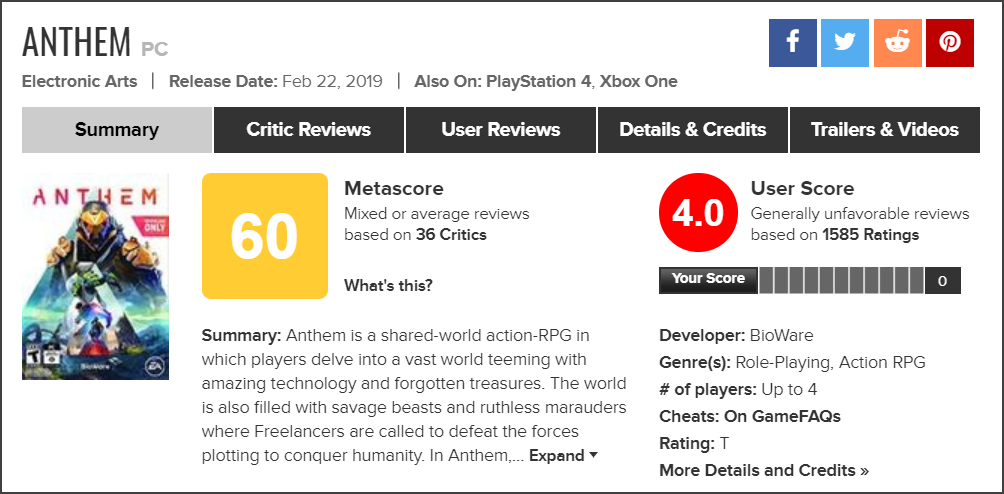The height and width of the screenshot is (494, 1004).
Task: Click the 1585 Ratings link
Action: [x=870, y=235]
